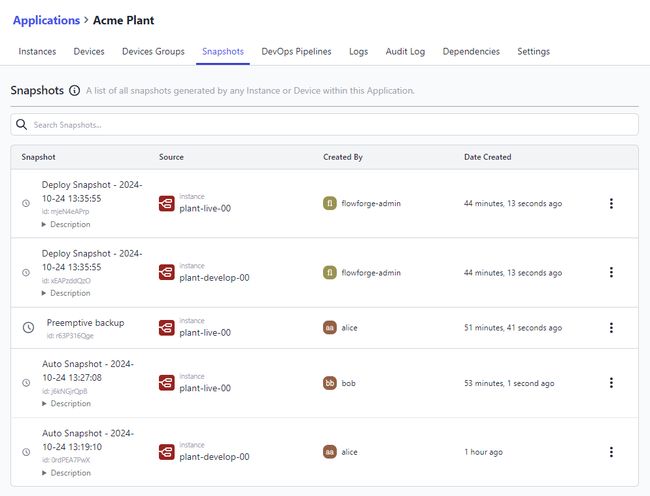The height and width of the screenshot is (496, 650).
Task: Click clock icon on Auto Snapshot 13:19:10 row
Action: pyautogui.click(x=26, y=452)
